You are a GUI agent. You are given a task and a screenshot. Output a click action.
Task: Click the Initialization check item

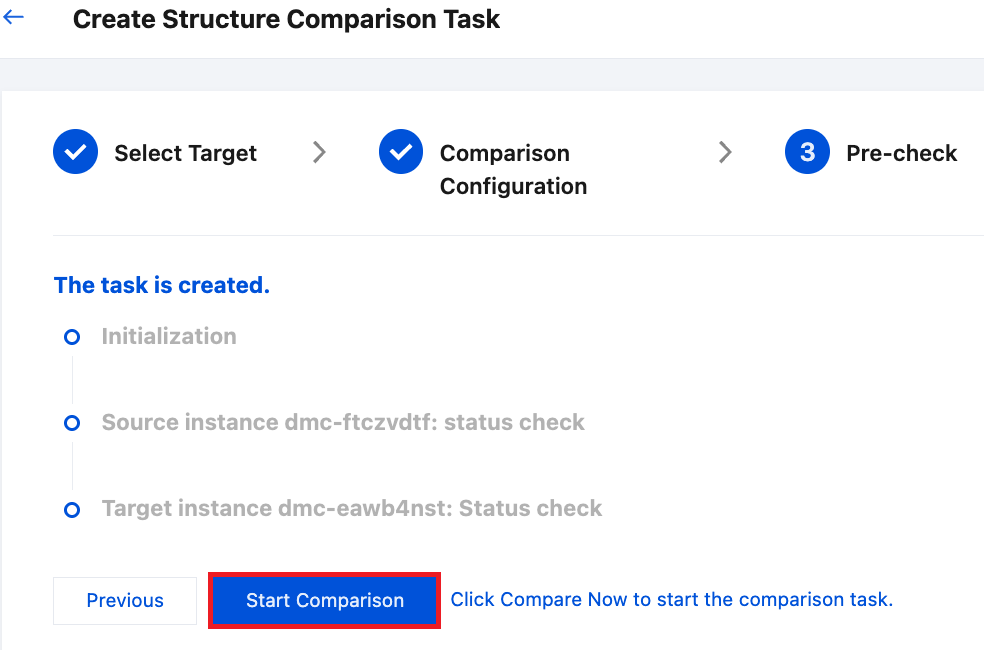pyautogui.click(x=169, y=336)
